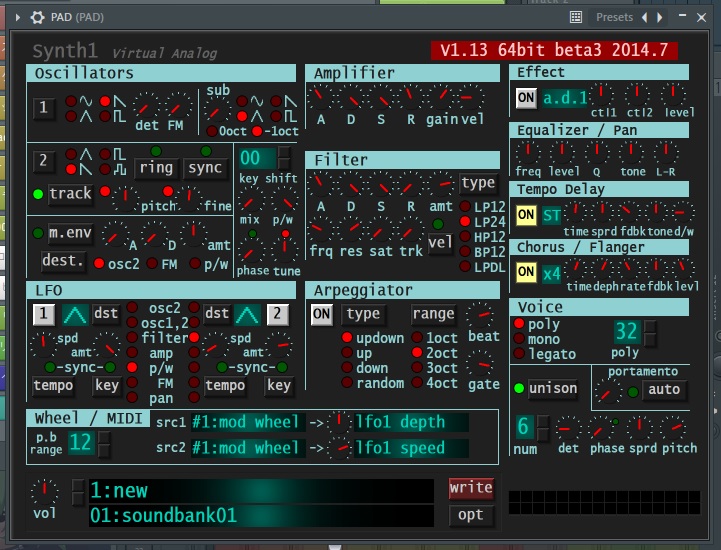Select LFO 2 button
The image size is (721, 550).
pyautogui.click(x=277, y=314)
